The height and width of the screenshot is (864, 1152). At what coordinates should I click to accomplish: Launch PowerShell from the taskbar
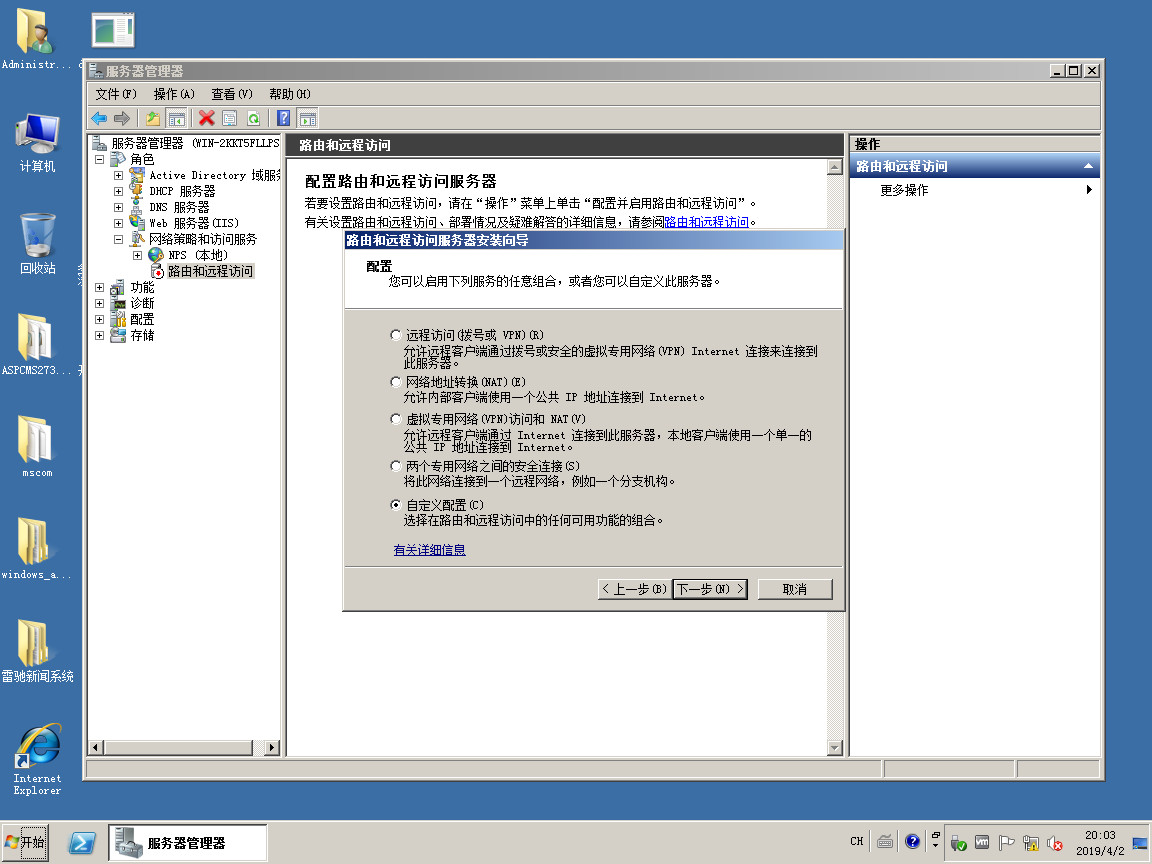point(82,843)
